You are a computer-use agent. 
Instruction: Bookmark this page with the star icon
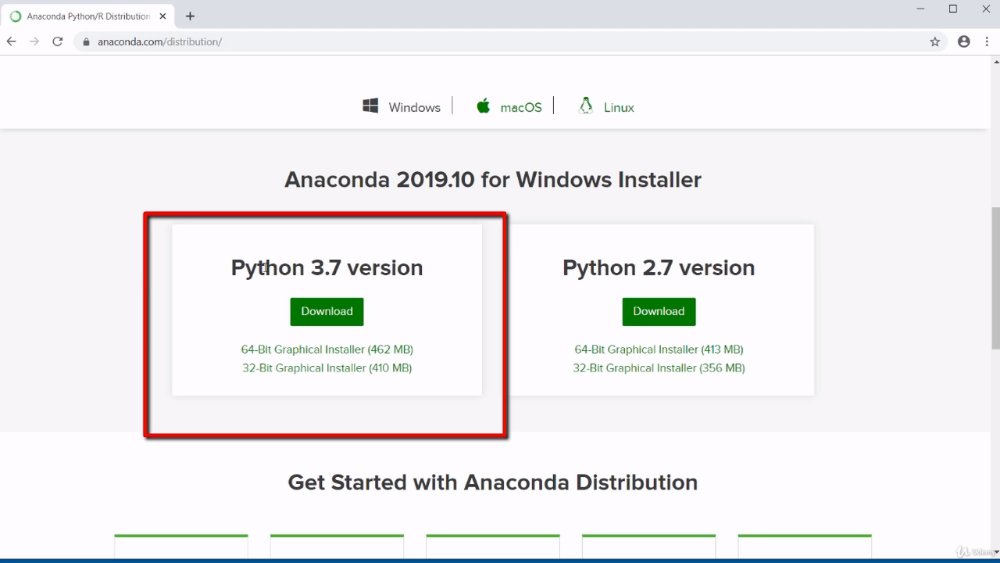935,41
